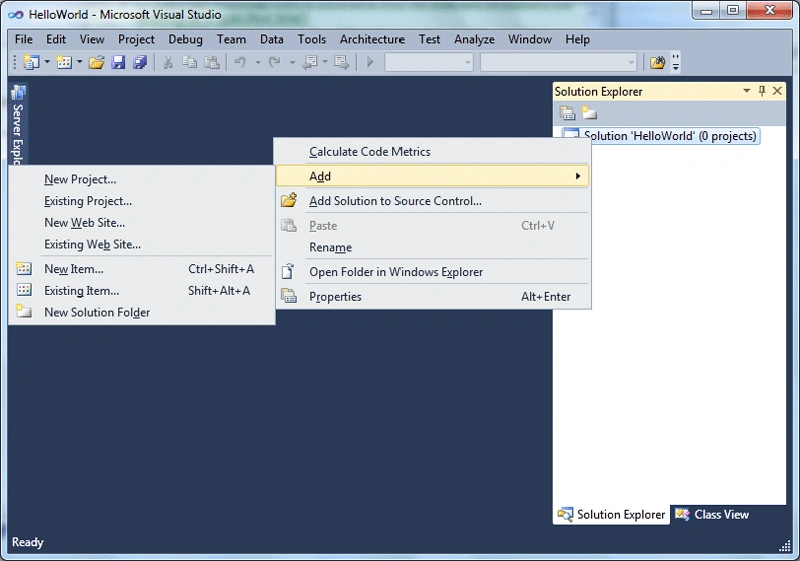
Task: Click the Paste toolbar icon
Action: coord(212,62)
